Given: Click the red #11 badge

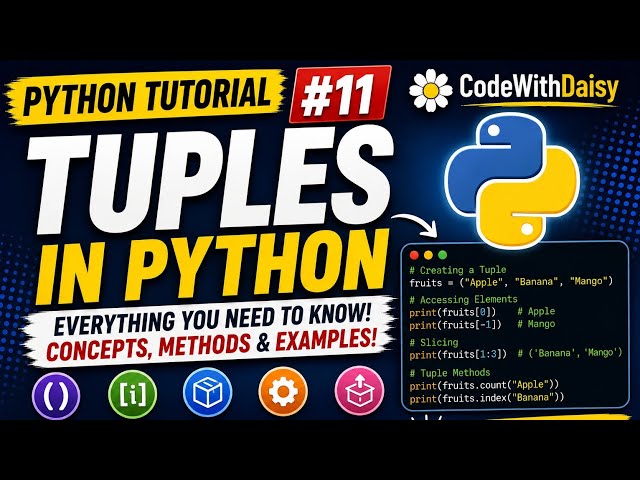Looking at the screenshot, I should 340,94.
